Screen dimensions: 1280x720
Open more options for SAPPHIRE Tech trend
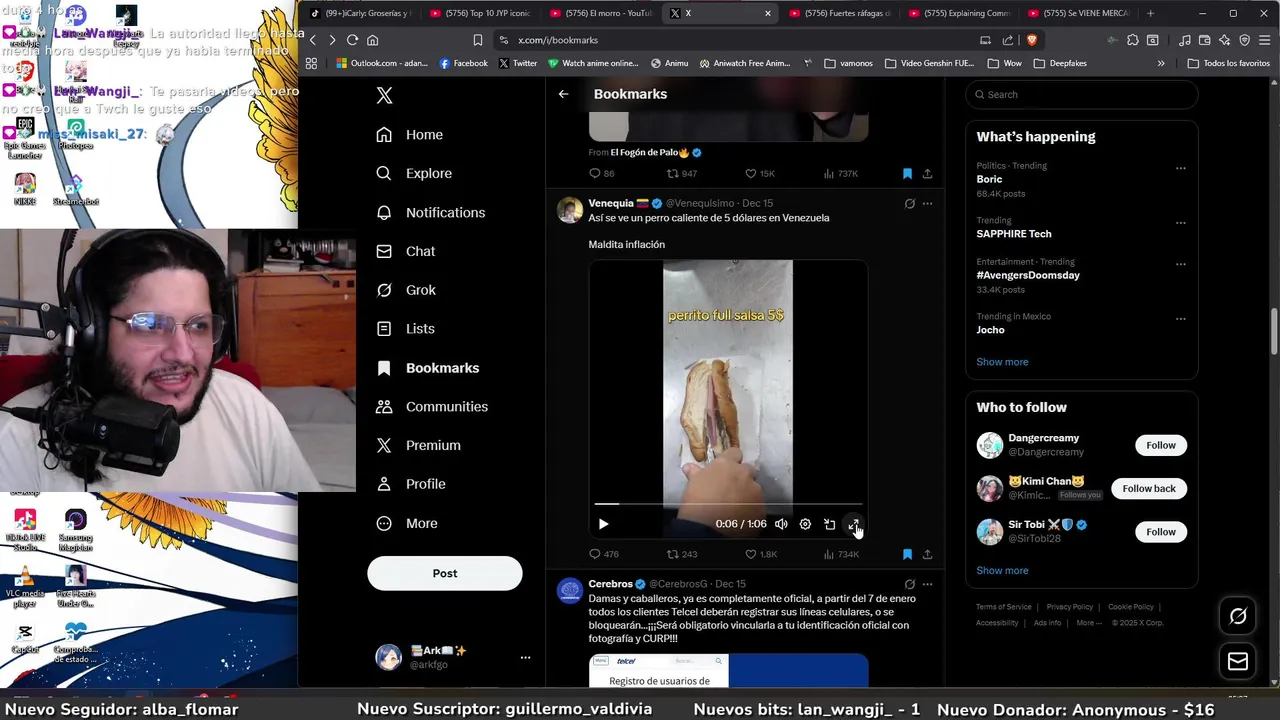click(x=1181, y=222)
